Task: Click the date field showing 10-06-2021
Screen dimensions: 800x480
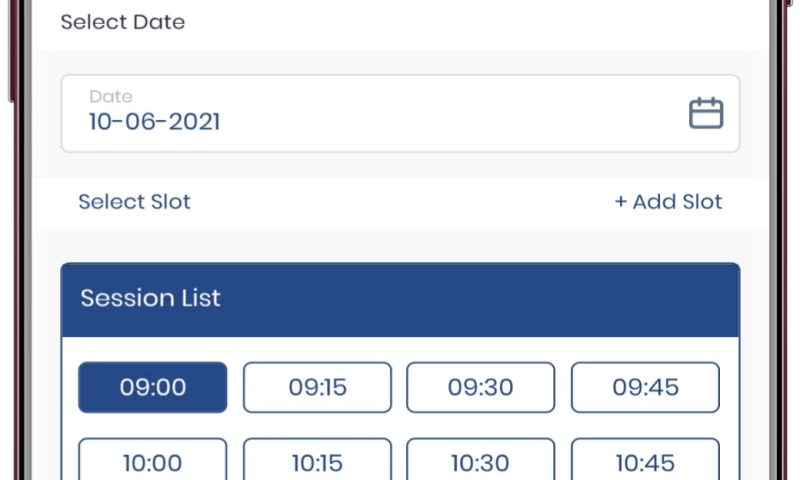Action: tap(400, 113)
